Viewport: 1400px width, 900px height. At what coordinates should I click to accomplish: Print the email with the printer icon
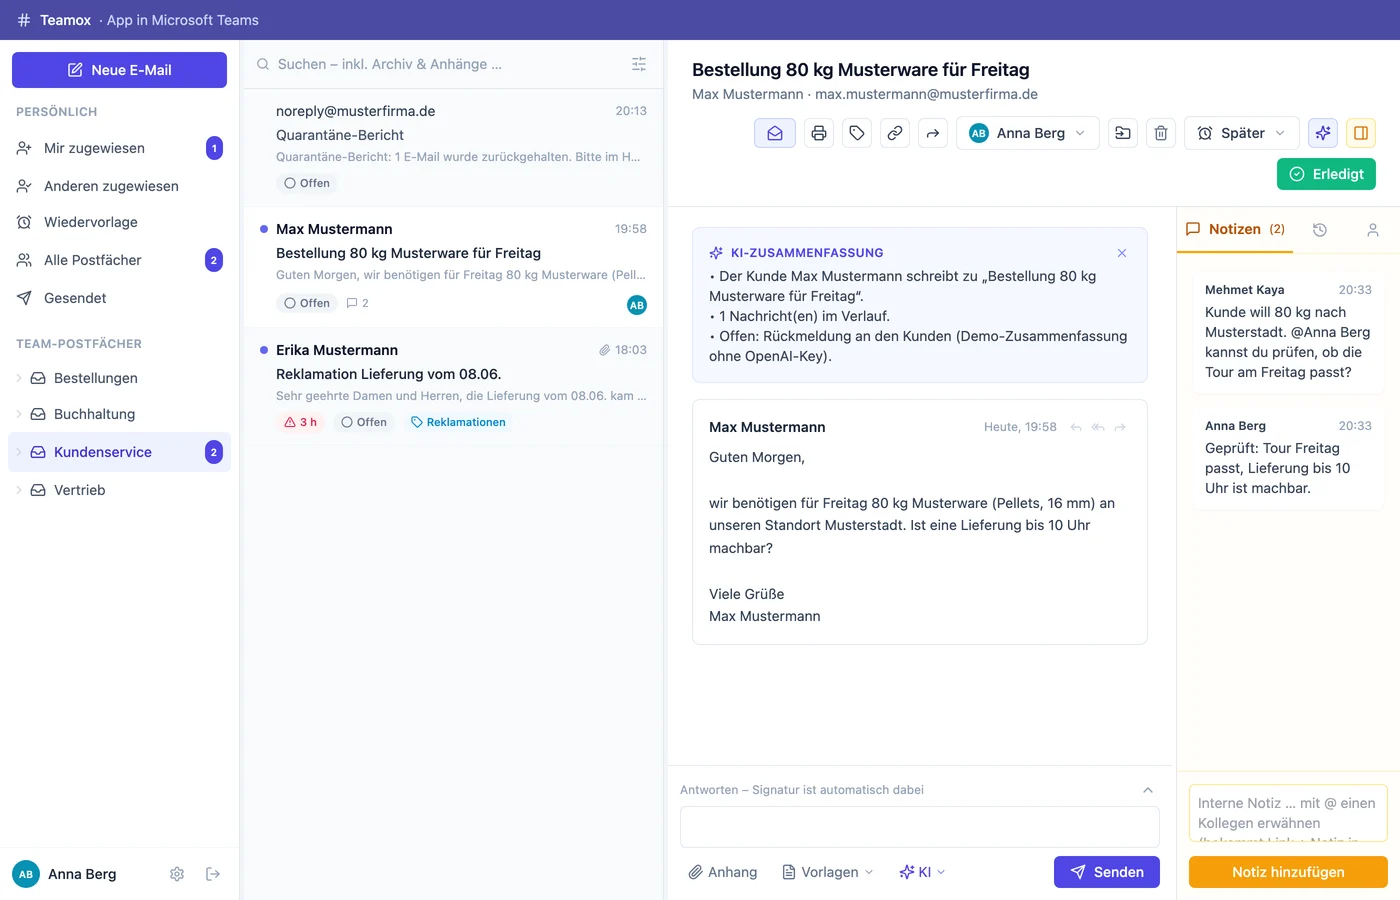tap(819, 133)
